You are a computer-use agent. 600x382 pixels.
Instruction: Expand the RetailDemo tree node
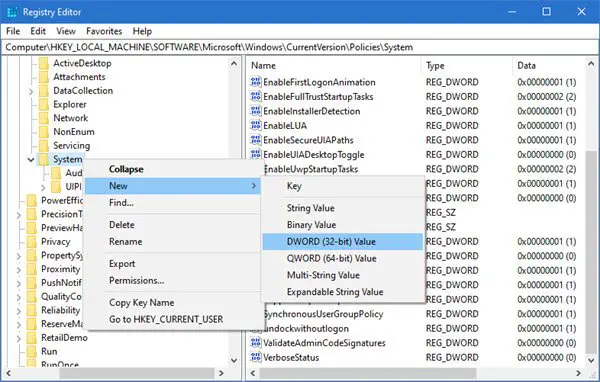(19, 338)
